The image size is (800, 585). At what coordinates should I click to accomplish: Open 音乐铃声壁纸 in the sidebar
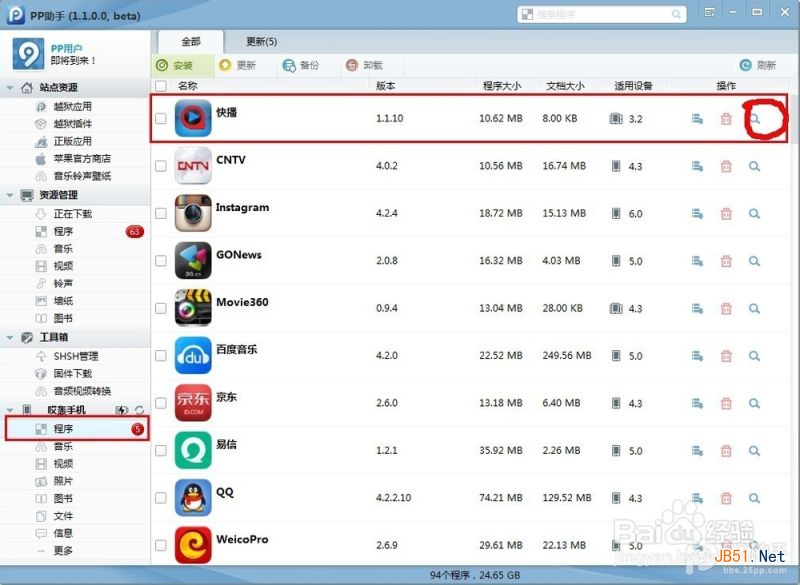click(82, 176)
